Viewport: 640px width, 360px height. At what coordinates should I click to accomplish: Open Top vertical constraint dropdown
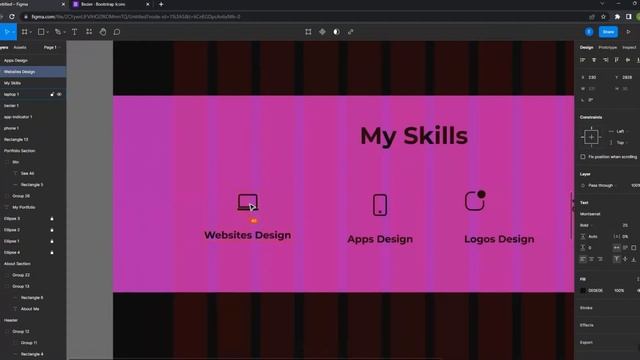click(620, 143)
